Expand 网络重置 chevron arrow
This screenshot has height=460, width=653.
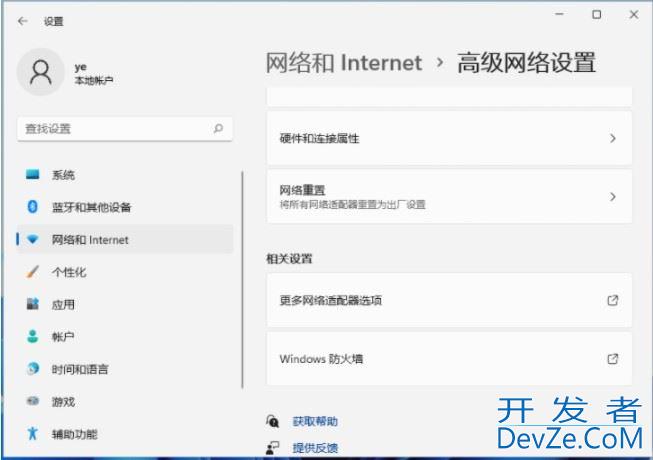pyautogui.click(x=613, y=196)
